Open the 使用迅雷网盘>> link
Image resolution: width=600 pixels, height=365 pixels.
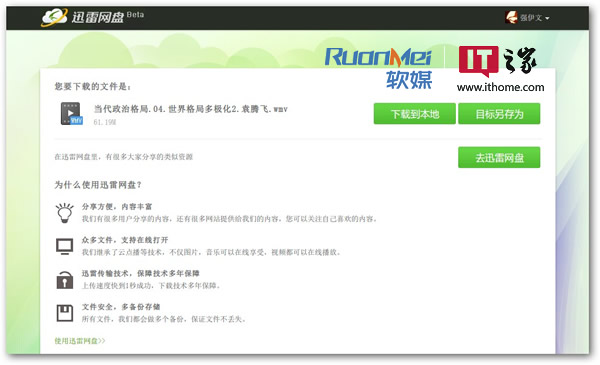click(80, 341)
